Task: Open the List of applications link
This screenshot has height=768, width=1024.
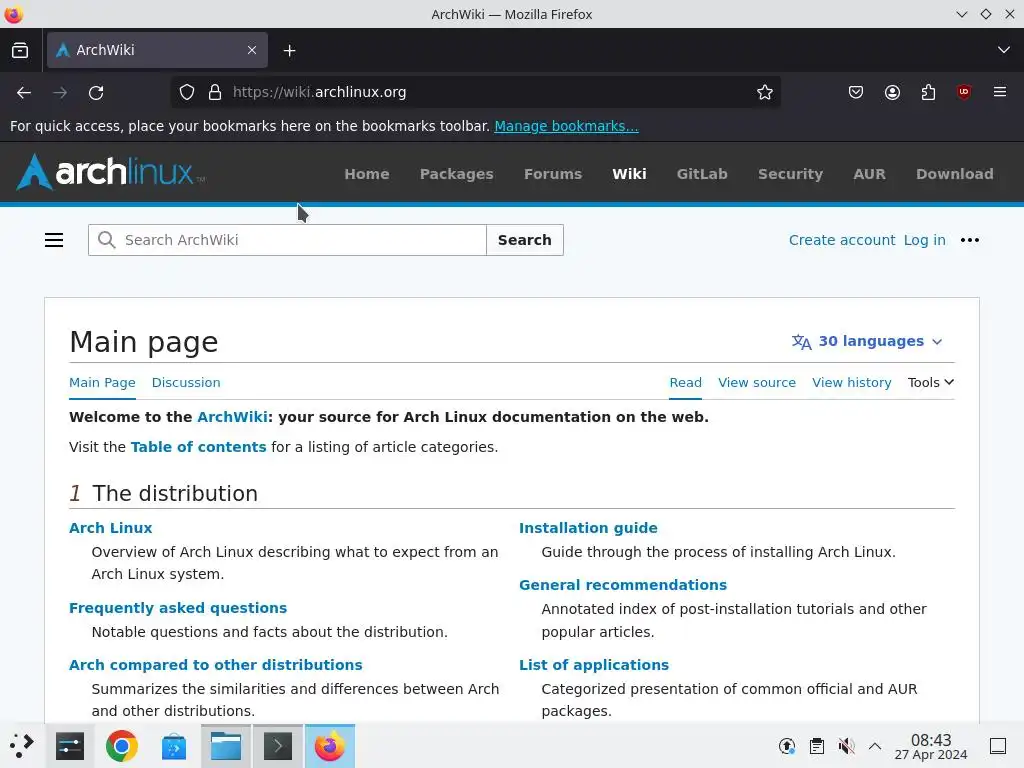Action: pyautogui.click(x=594, y=665)
